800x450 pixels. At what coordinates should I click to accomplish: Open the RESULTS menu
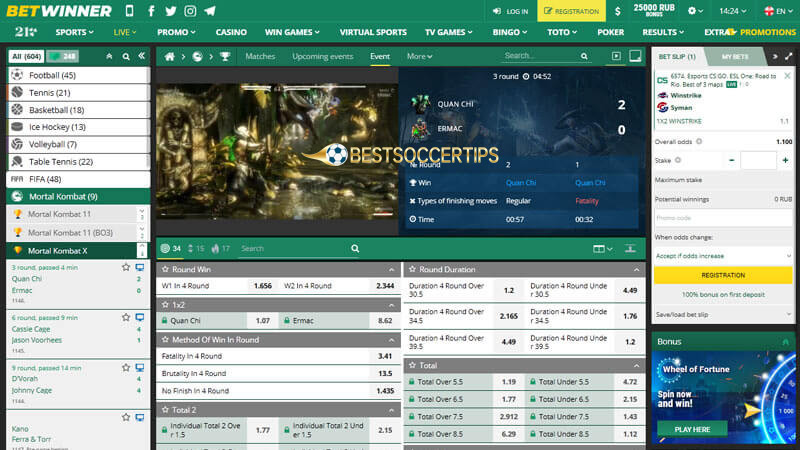coord(663,32)
